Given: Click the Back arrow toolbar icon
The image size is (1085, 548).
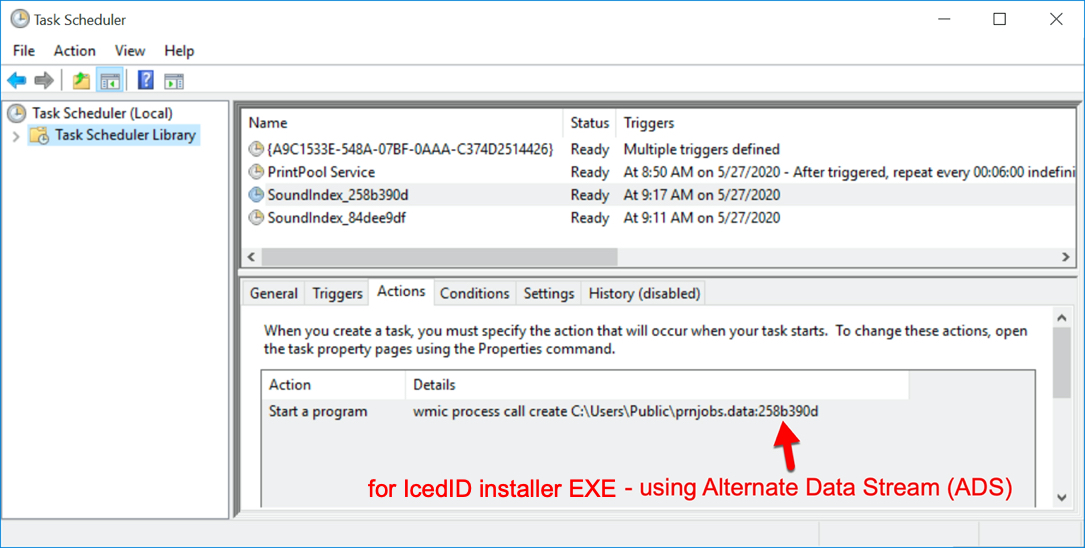Looking at the screenshot, I should coord(17,81).
